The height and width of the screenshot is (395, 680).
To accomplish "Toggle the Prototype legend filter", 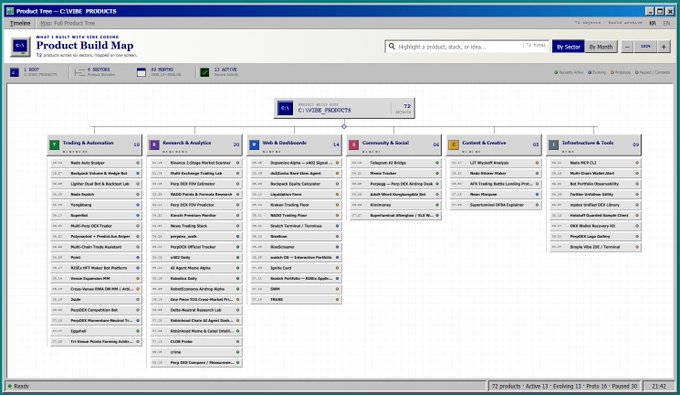I will pos(621,72).
